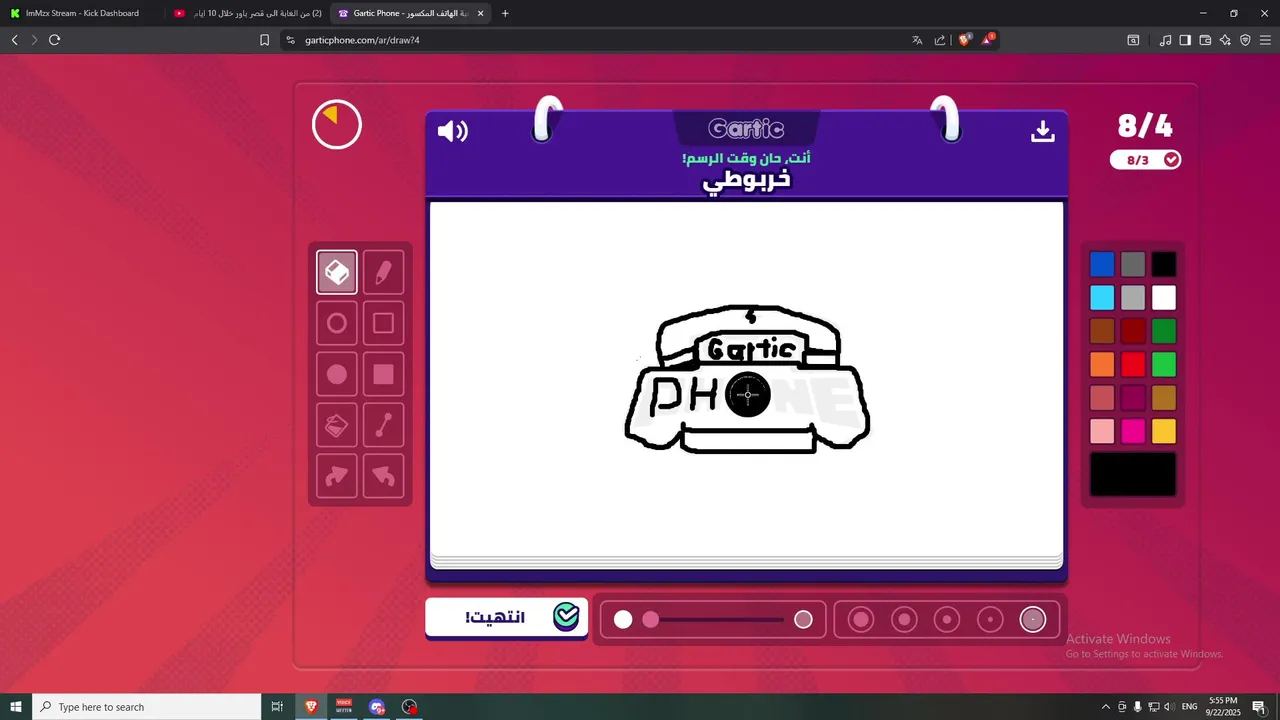
Task: Pick the dark gray color swatch
Action: (1133, 264)
